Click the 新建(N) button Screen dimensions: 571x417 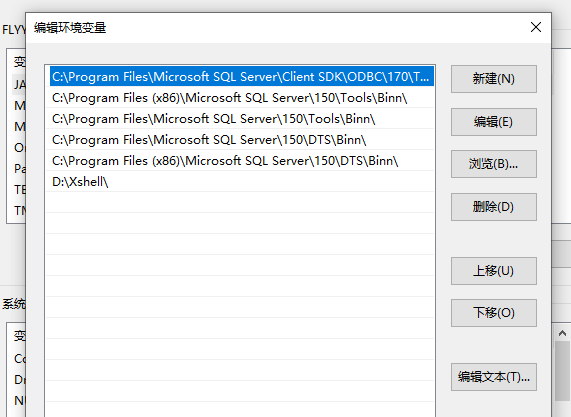point(493,79)
